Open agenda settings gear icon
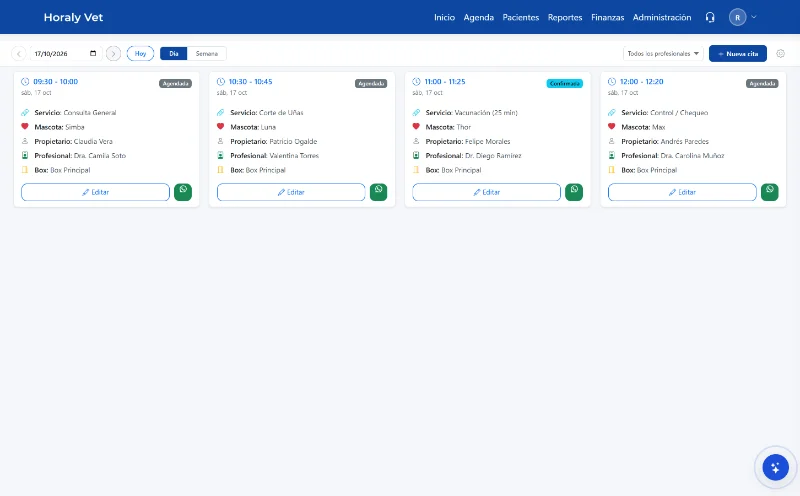This screenshot has height=496, width=800. [780, 54]
